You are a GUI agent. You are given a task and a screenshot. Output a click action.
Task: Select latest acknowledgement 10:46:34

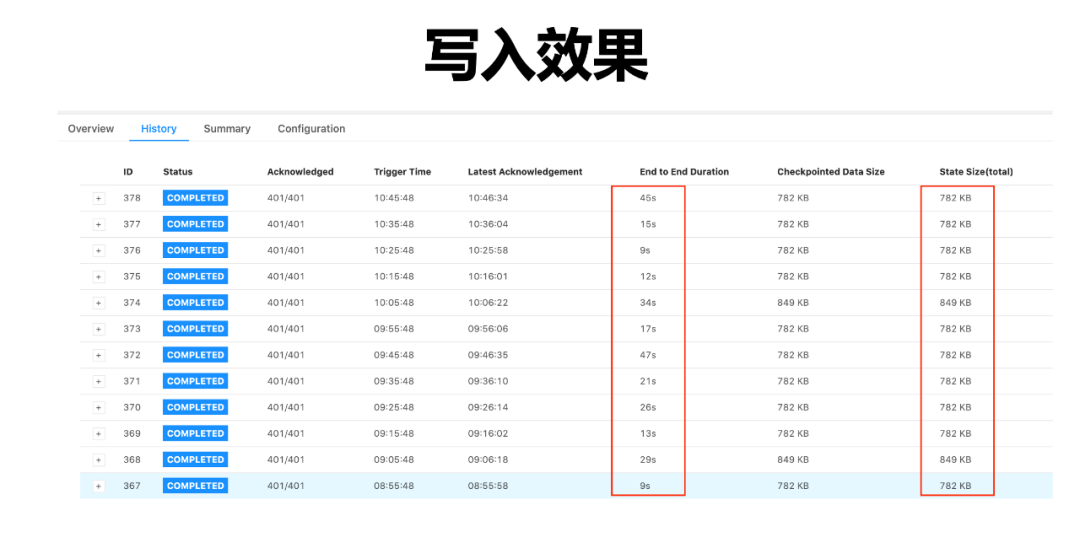point(488,198)
